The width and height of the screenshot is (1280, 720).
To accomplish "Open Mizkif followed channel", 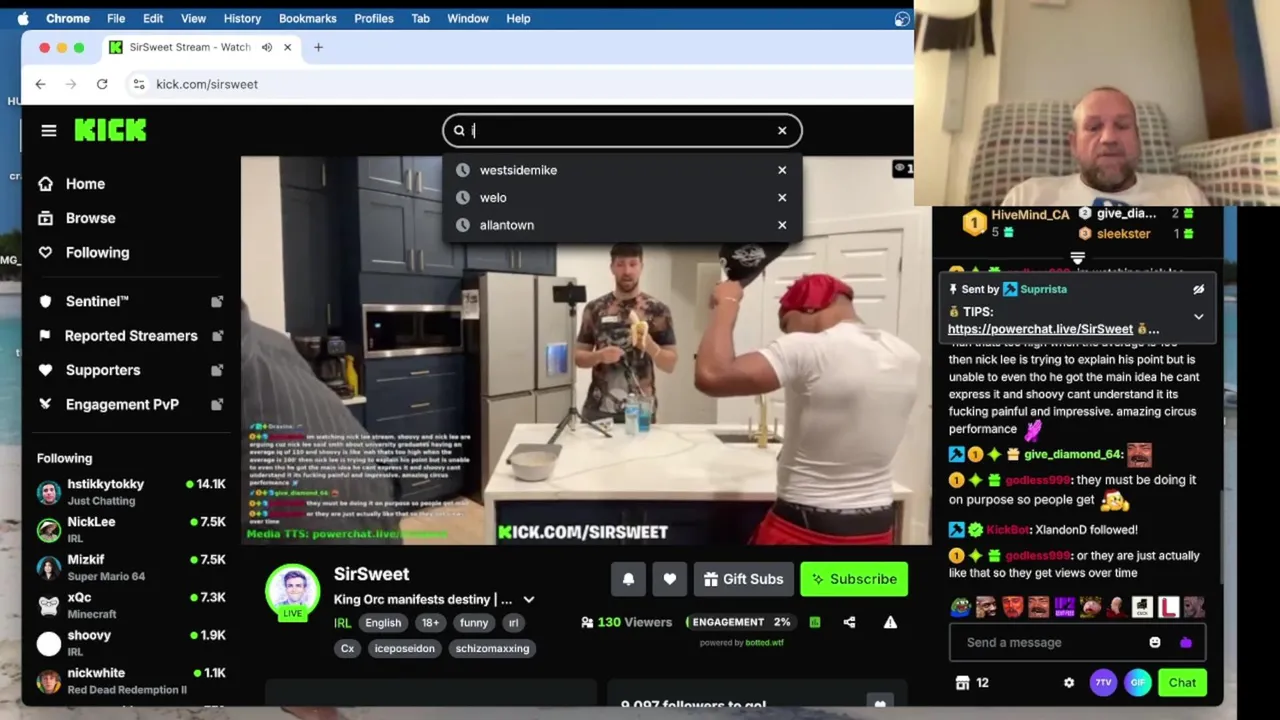I will pyautogui.click(x=131, y=568).
